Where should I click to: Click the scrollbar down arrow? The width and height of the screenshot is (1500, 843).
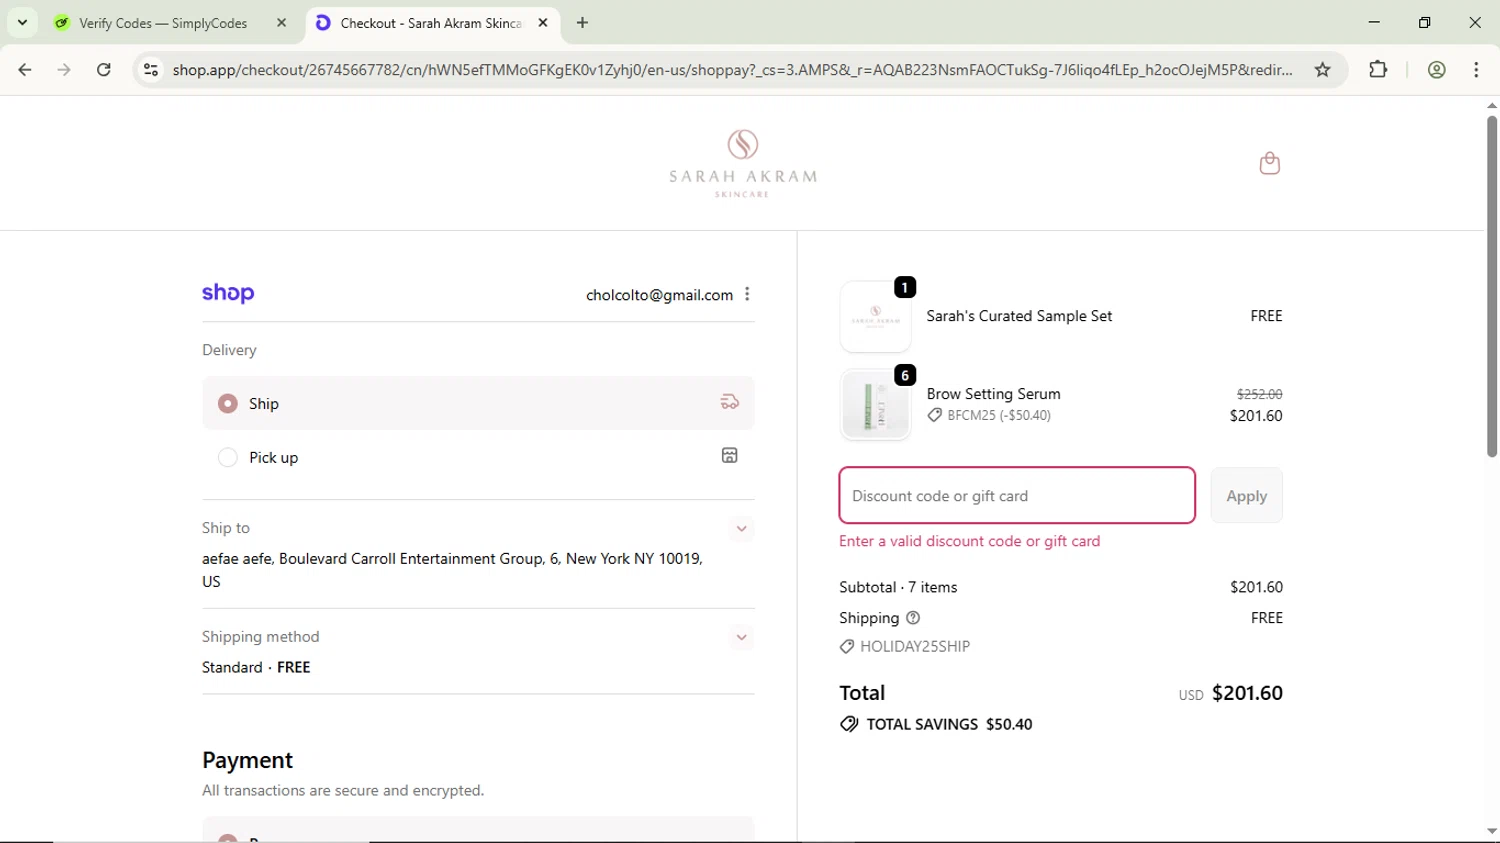1491,831
